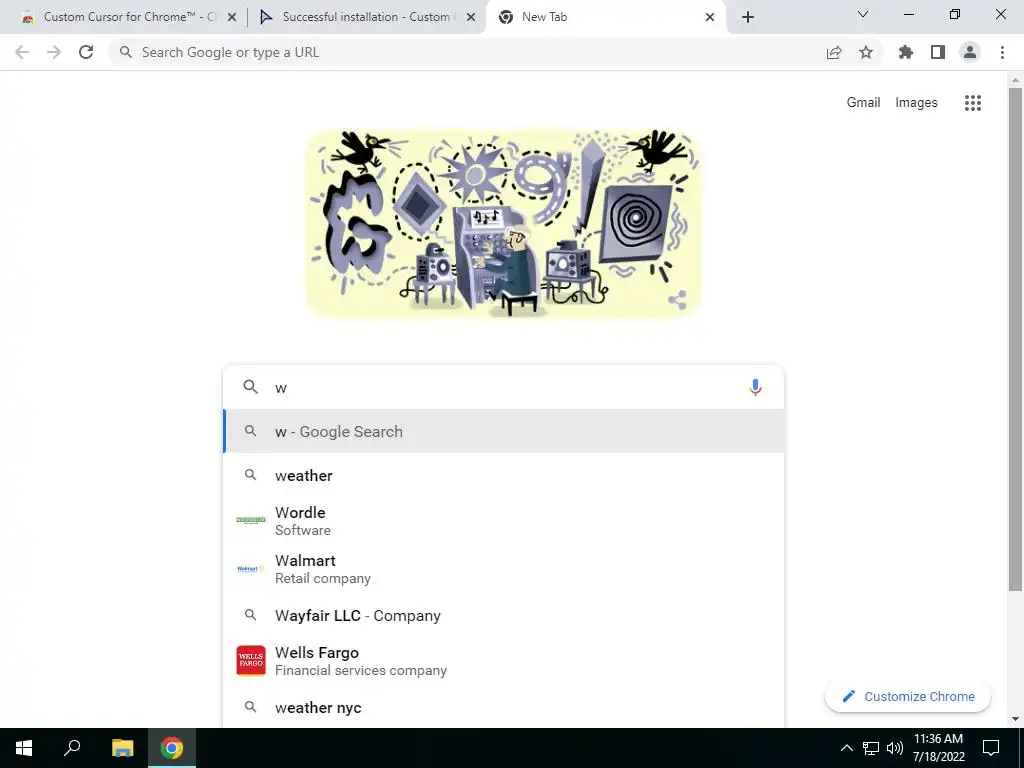Open the Windows Start menu
Image resolution: width=1024 pixels, height=768 pixels.
(x=24, y=748)
